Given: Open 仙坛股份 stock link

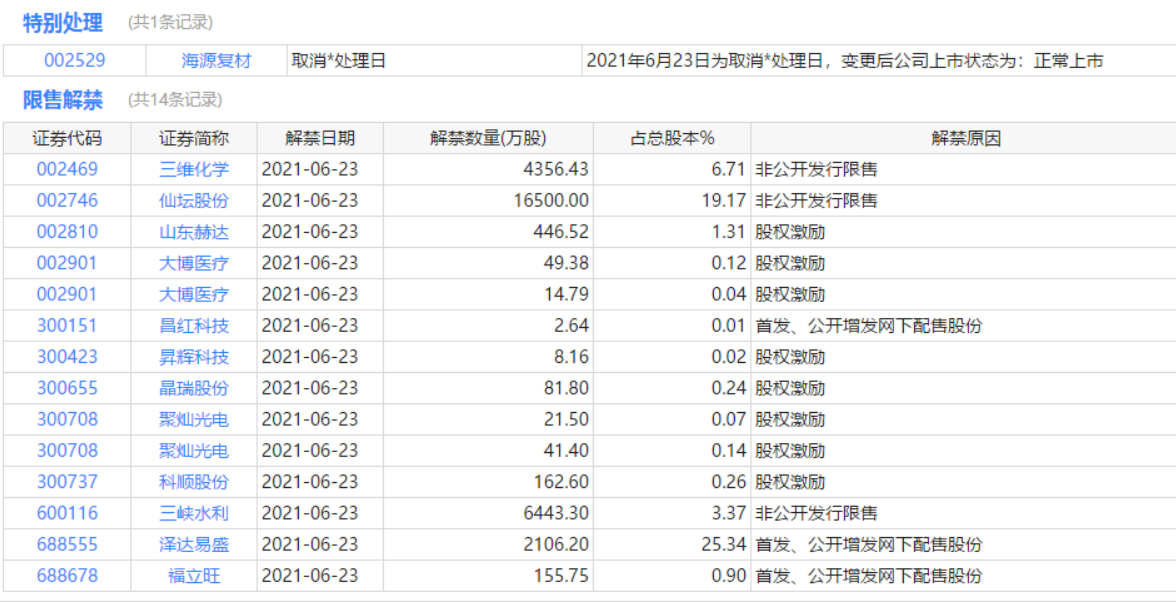Looking at the screenshot, I should 194,201.
